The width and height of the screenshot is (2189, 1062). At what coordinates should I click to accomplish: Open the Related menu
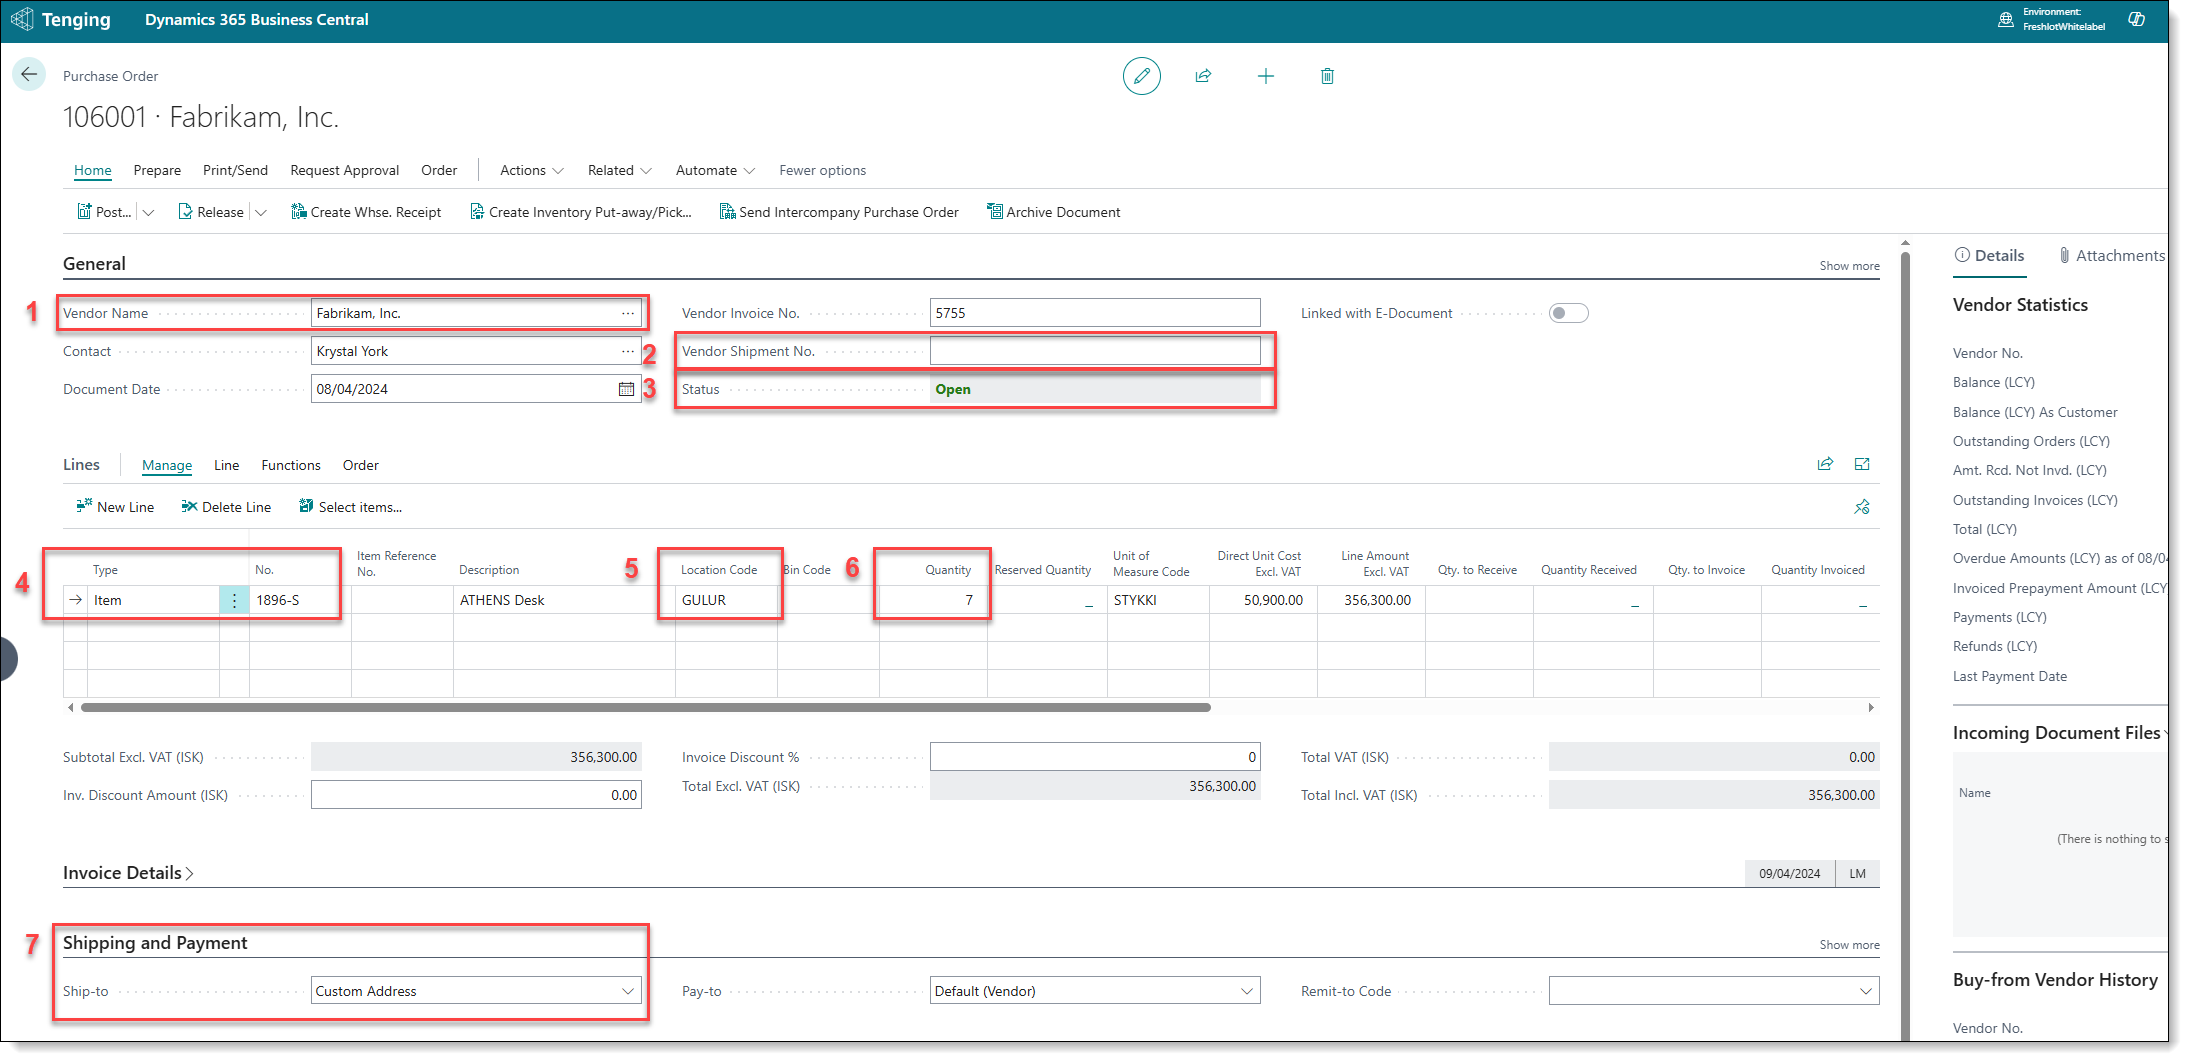(x=620, y=170)
